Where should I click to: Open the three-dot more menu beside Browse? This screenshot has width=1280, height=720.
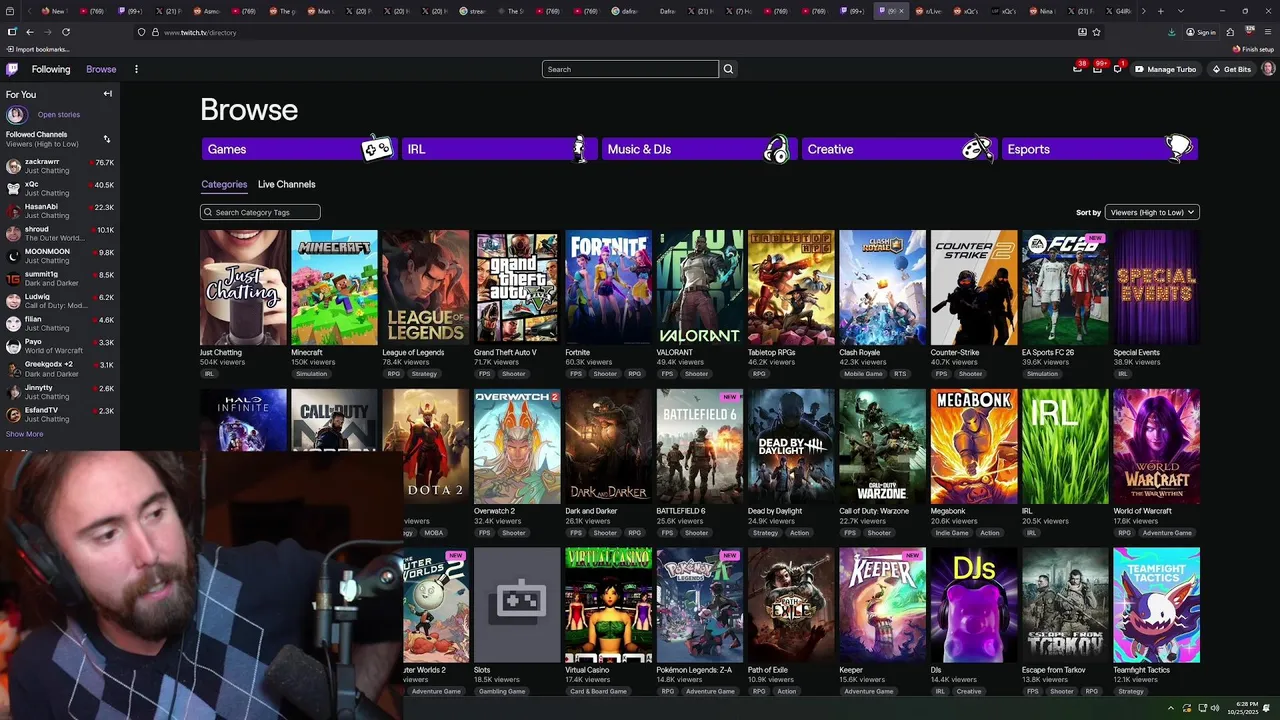[136, 69]
